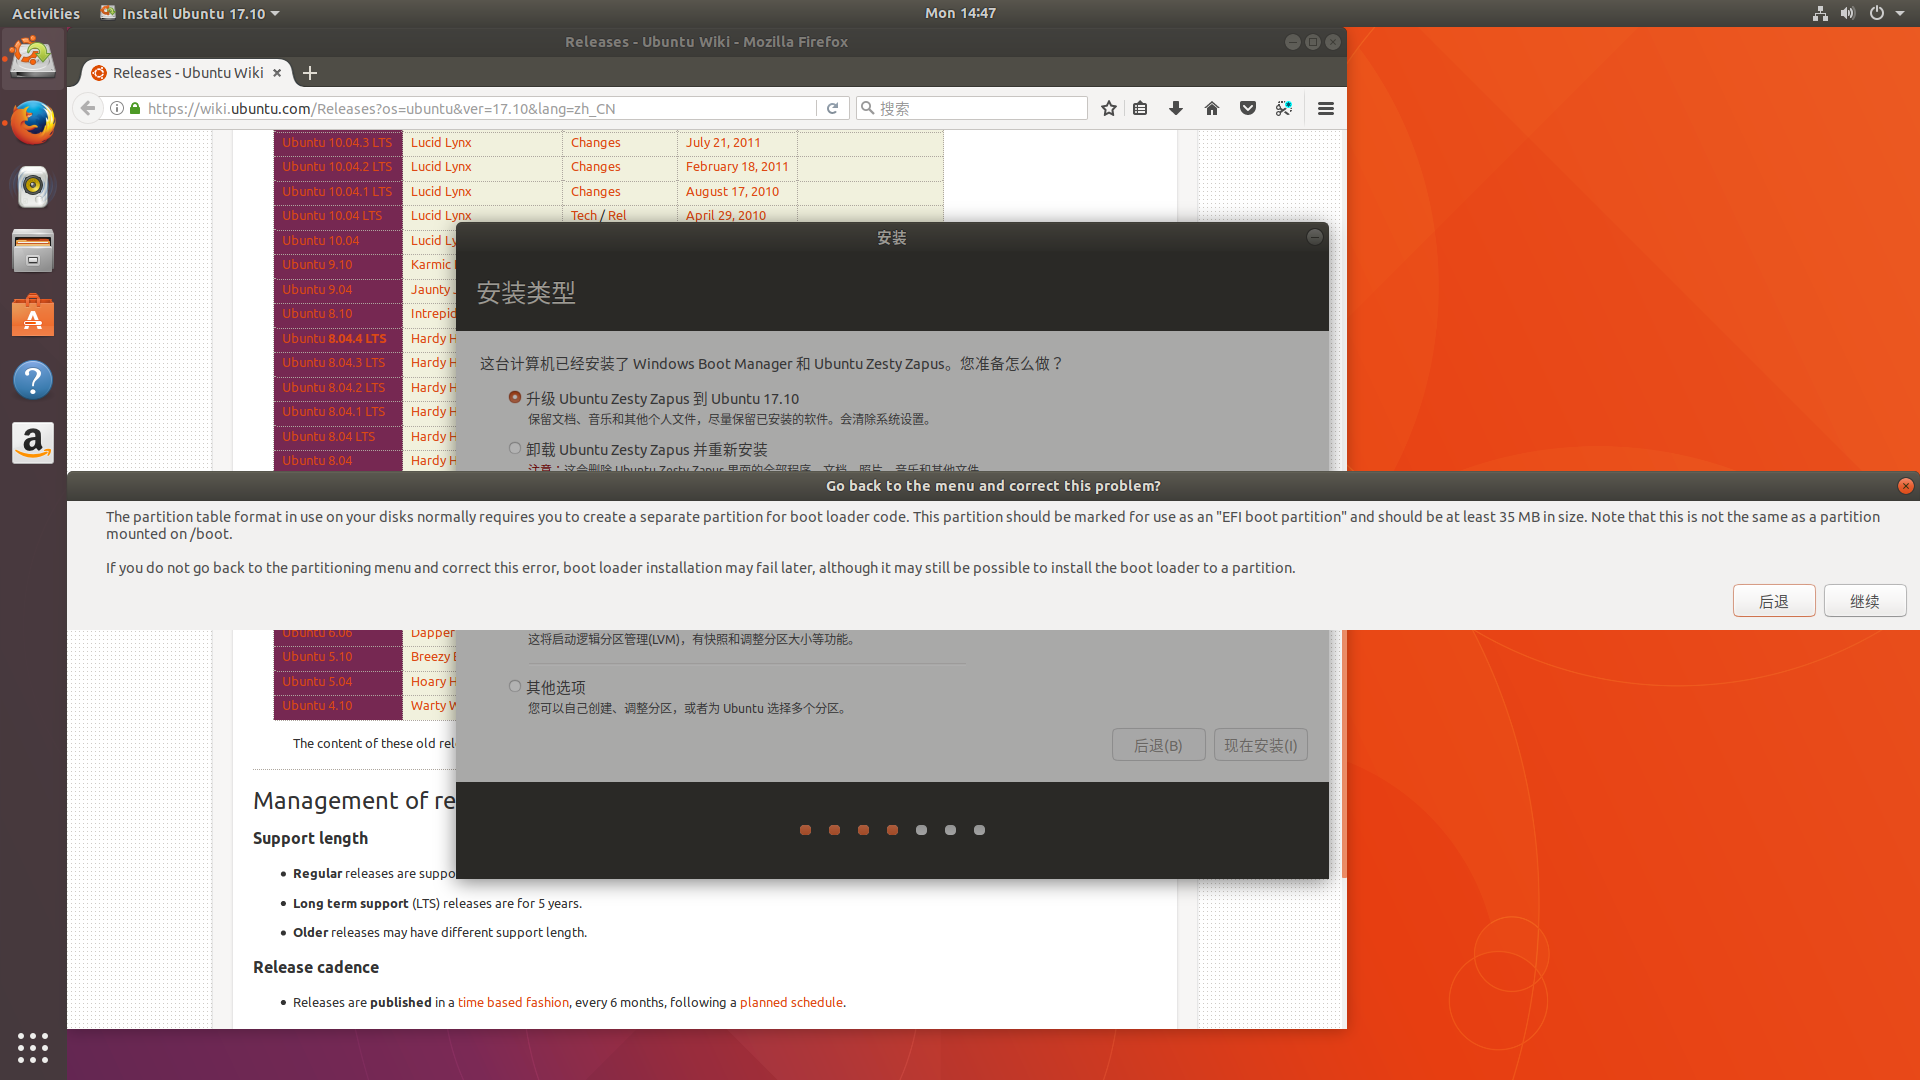Close the Releases - Ubuntu Wiki tab
Viewport: 1920px width, 1080px height.
point(277,73)
